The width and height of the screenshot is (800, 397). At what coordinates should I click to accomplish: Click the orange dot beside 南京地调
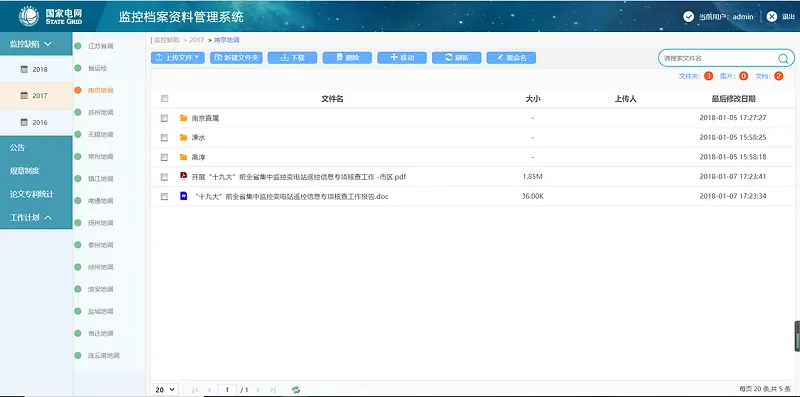click(x=78, y=90)
